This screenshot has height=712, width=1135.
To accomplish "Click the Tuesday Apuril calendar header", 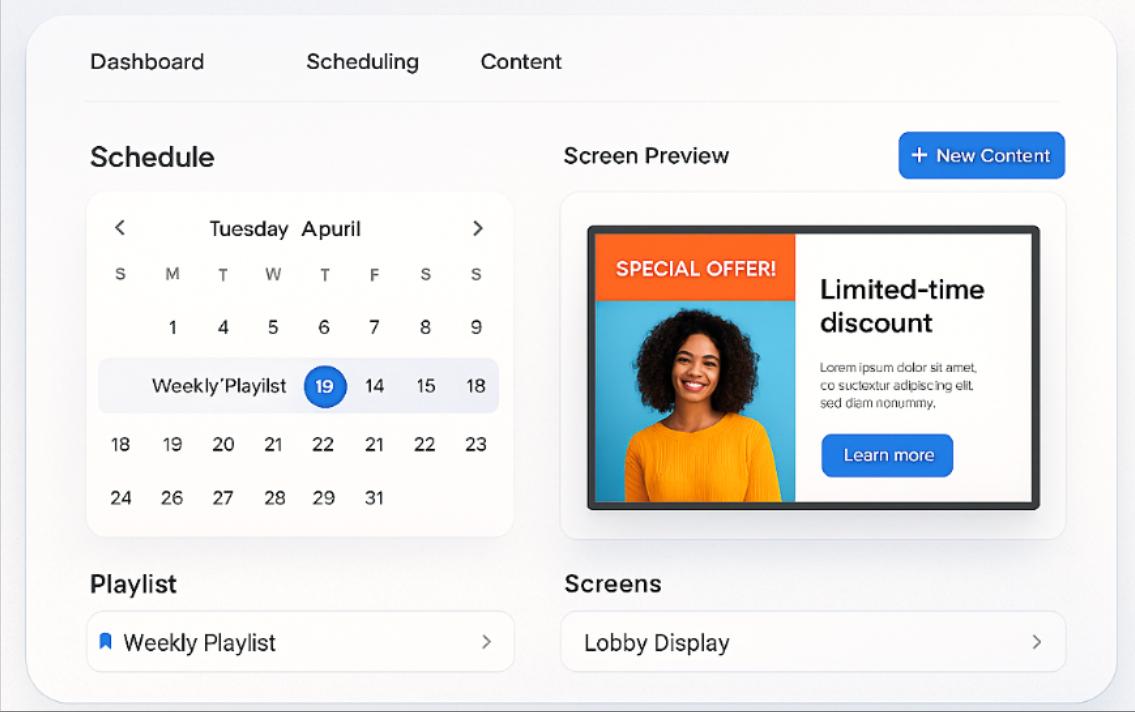I will point(285,229).
